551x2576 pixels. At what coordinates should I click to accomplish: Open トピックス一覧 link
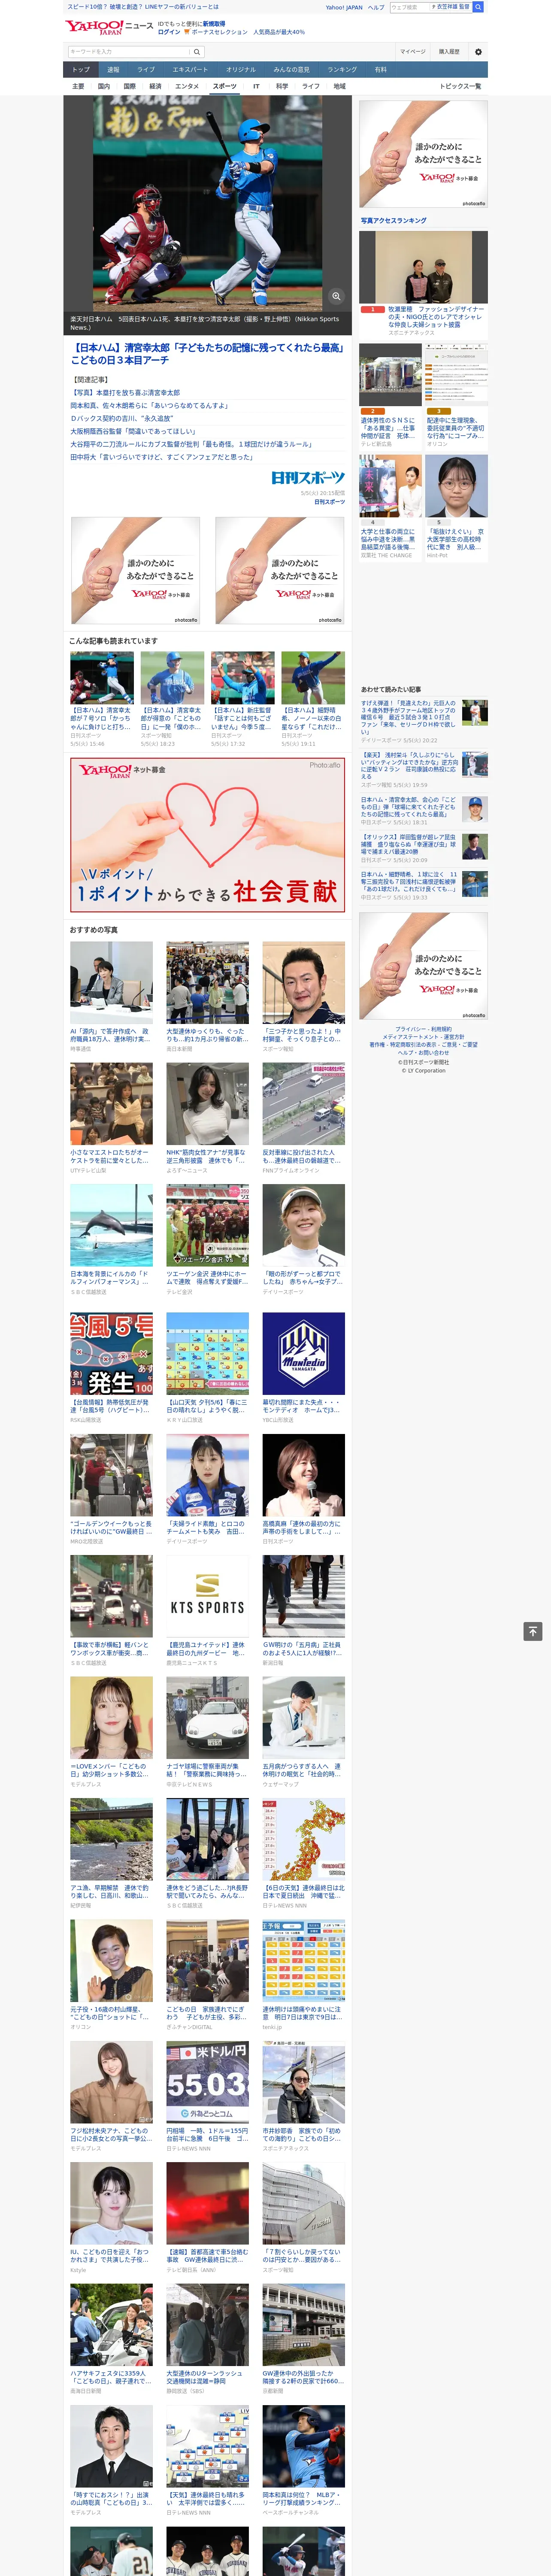tap(460, 86)
